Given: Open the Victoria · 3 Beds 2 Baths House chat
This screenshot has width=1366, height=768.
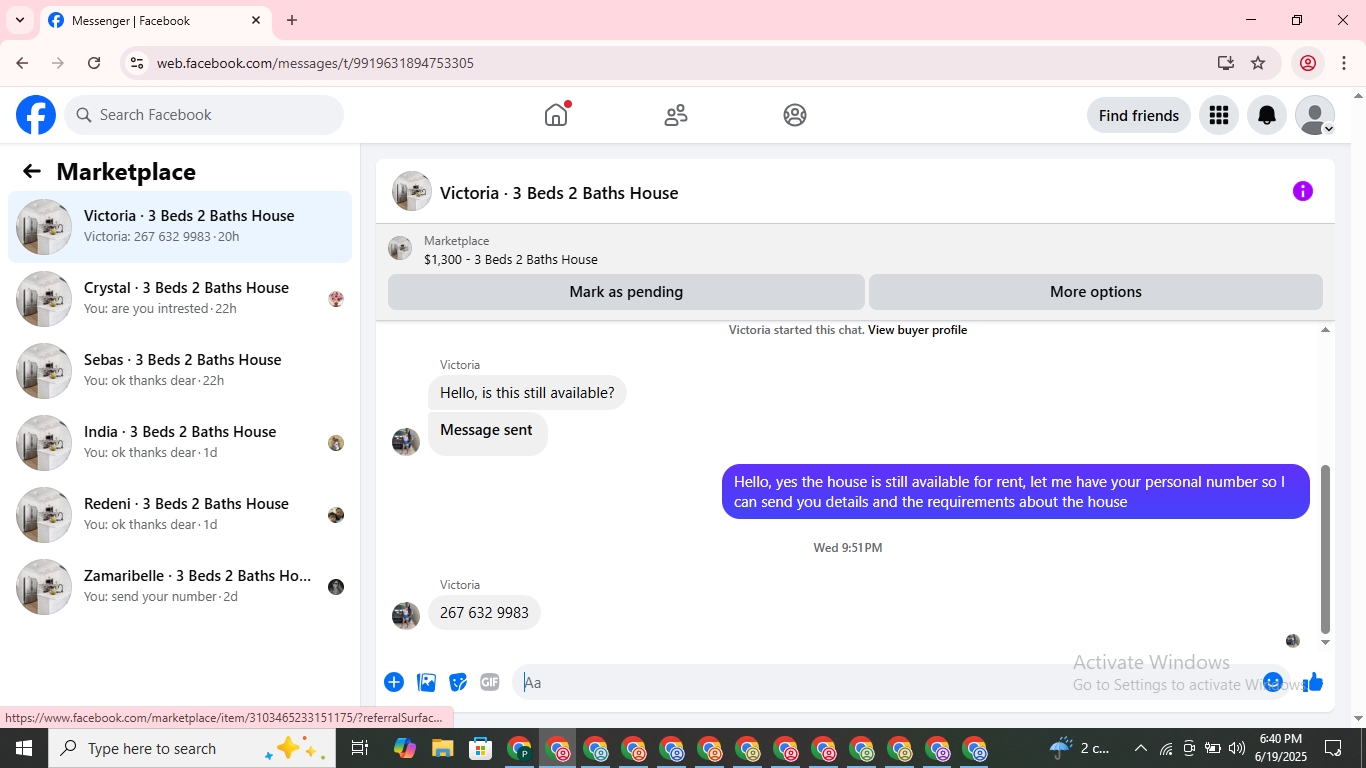Looking at the screenshot, I should pyautogui.click(x=180, y=227).
